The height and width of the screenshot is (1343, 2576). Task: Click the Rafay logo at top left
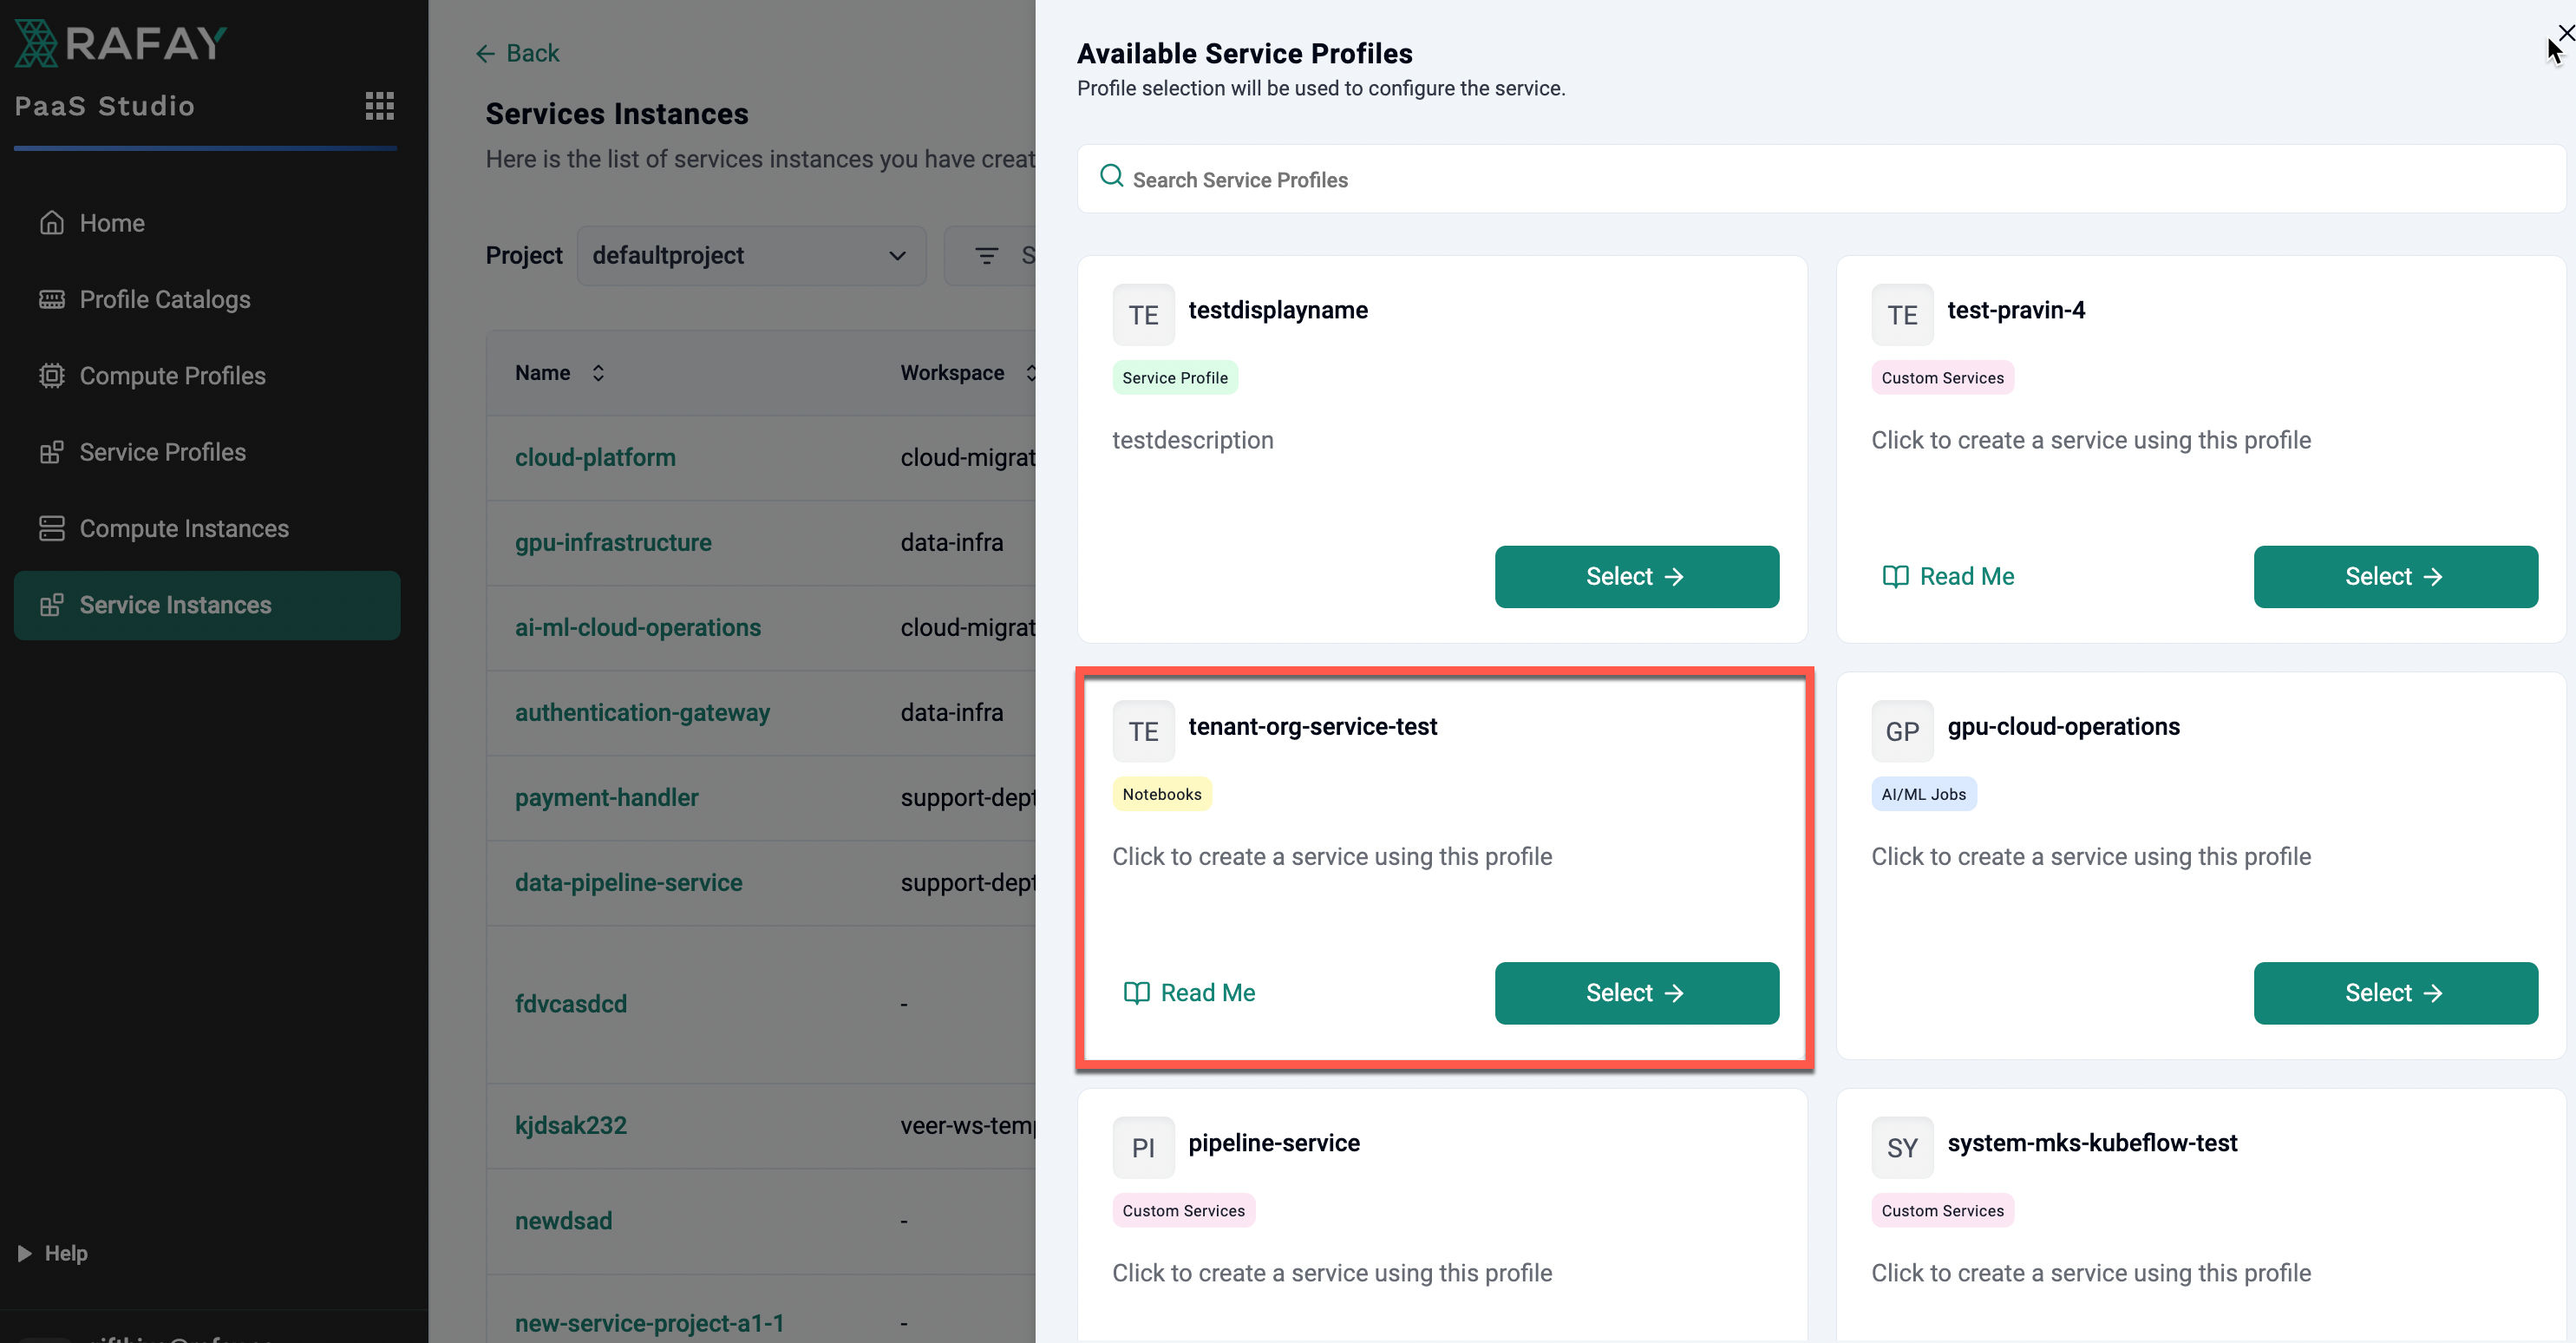pos(119,42)
